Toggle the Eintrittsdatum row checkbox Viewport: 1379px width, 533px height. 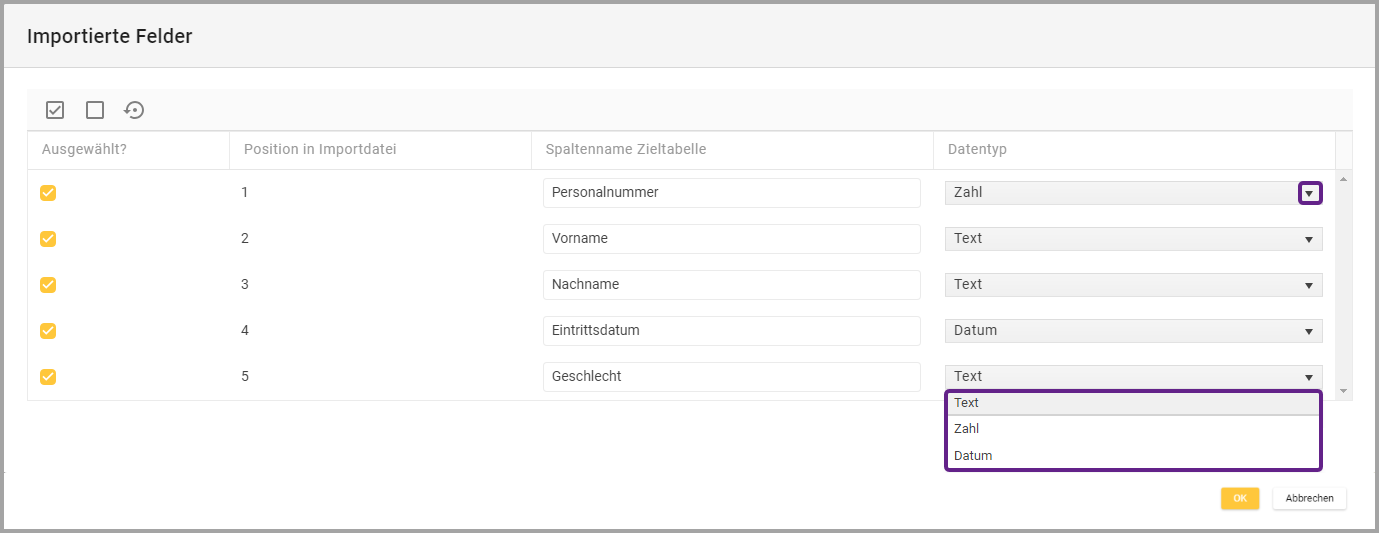[48, 331]
